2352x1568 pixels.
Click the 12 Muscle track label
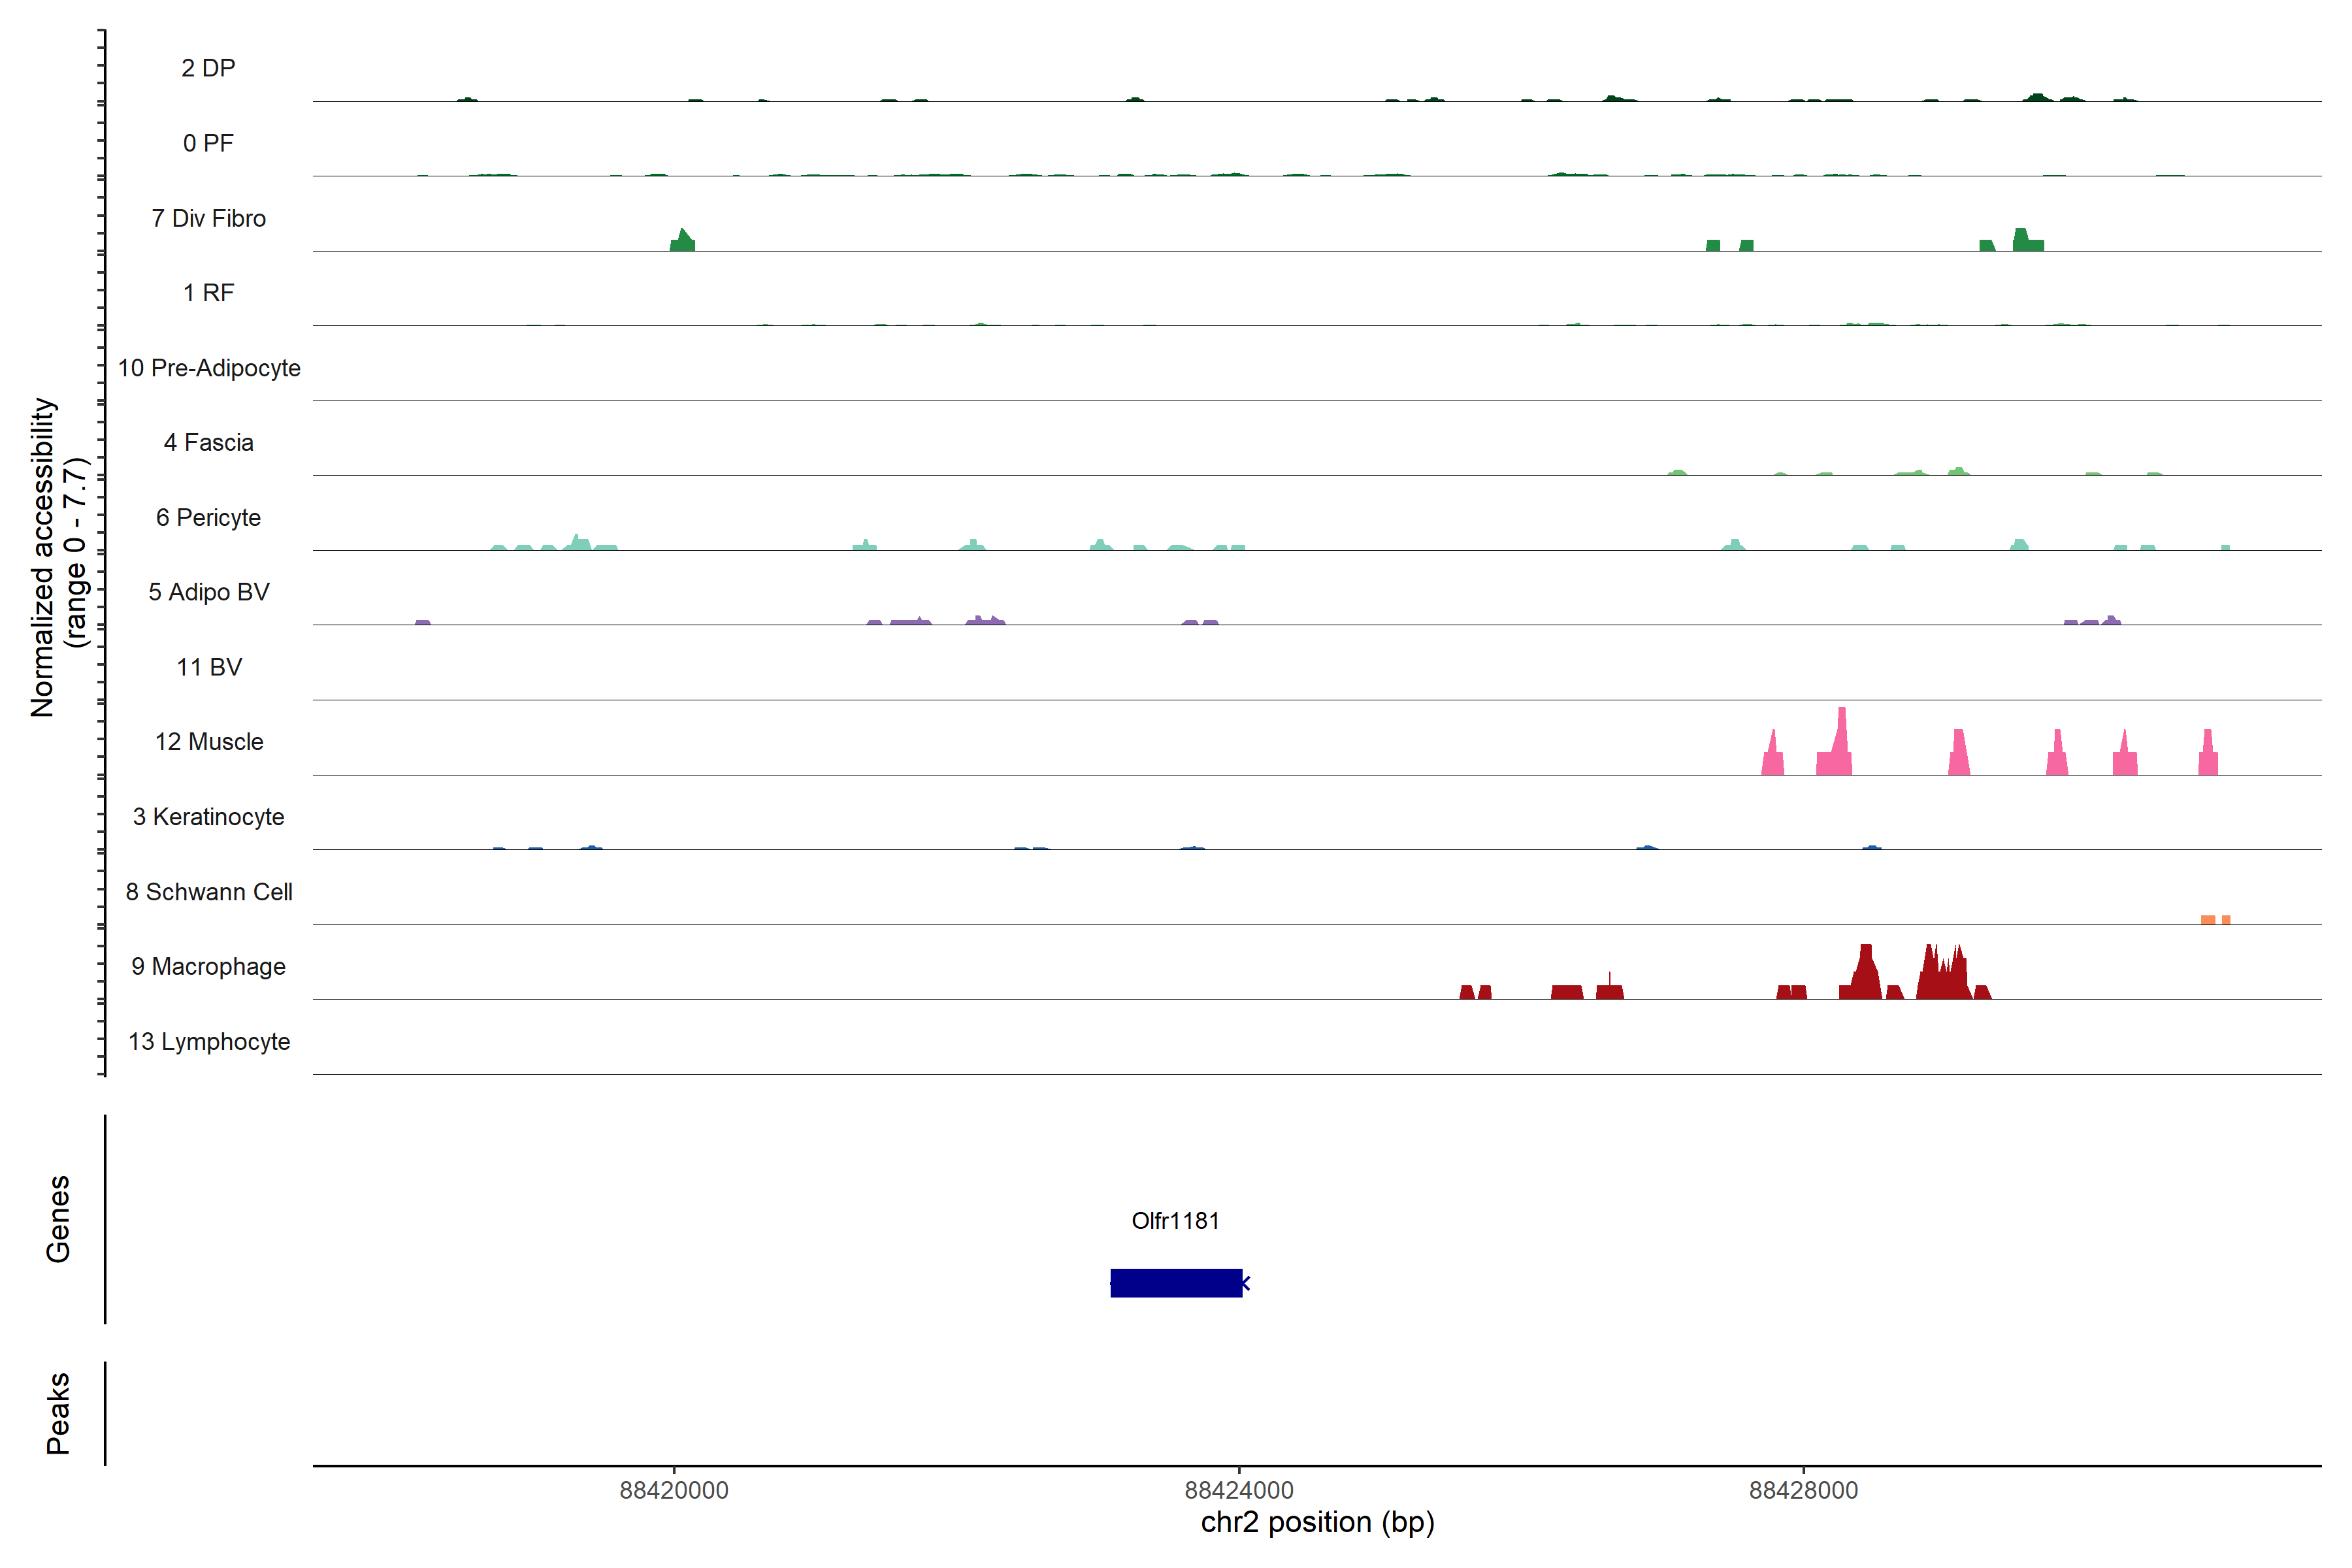(x=208, y=742)
